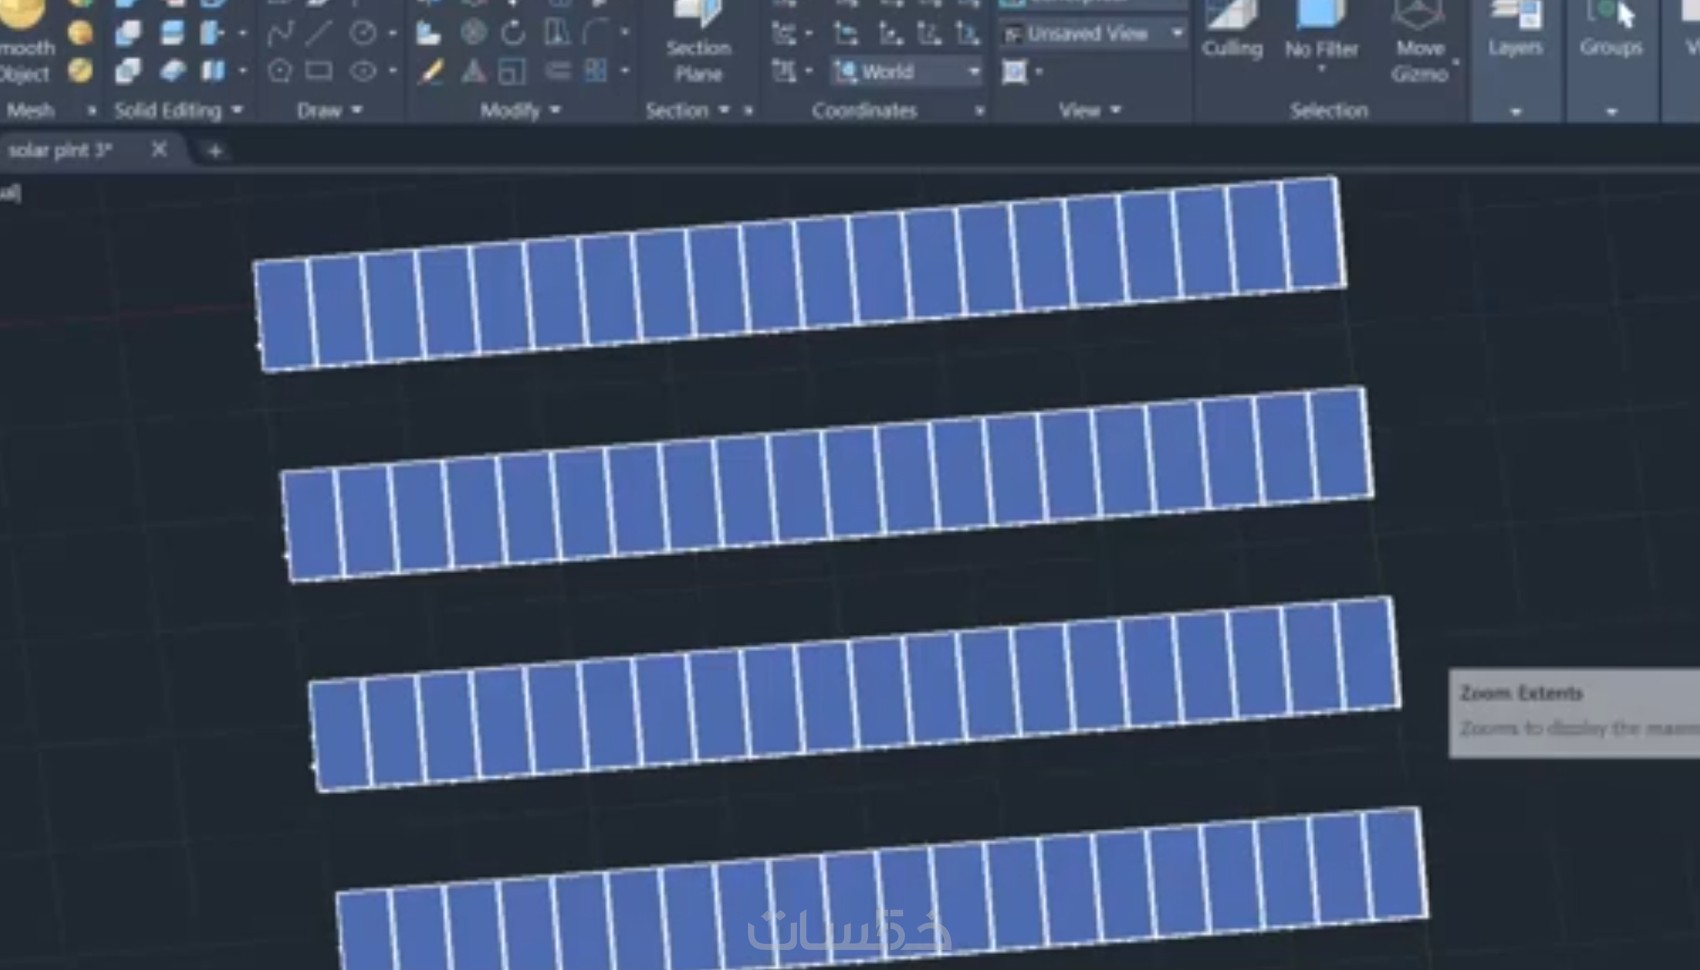Image resolution: width=1700 pixels, height=970 pixels.
Task: Click the Move Gizmo button
Action: pos(1418,42)
